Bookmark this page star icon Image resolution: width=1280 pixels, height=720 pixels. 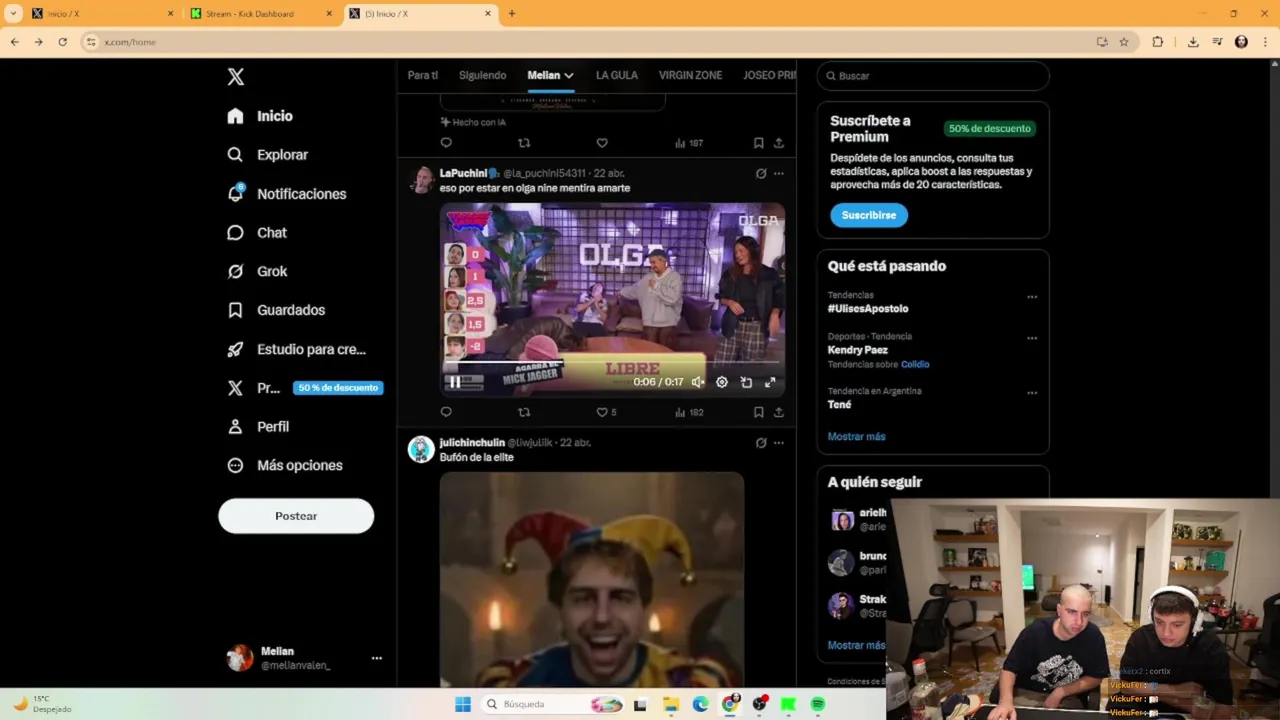(1124, 42)
